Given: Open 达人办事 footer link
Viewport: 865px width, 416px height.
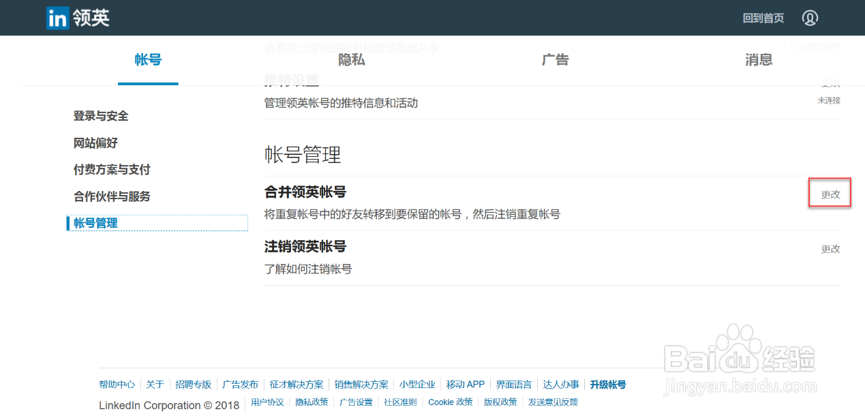Looking at the screenshot, I should point(561,385).
